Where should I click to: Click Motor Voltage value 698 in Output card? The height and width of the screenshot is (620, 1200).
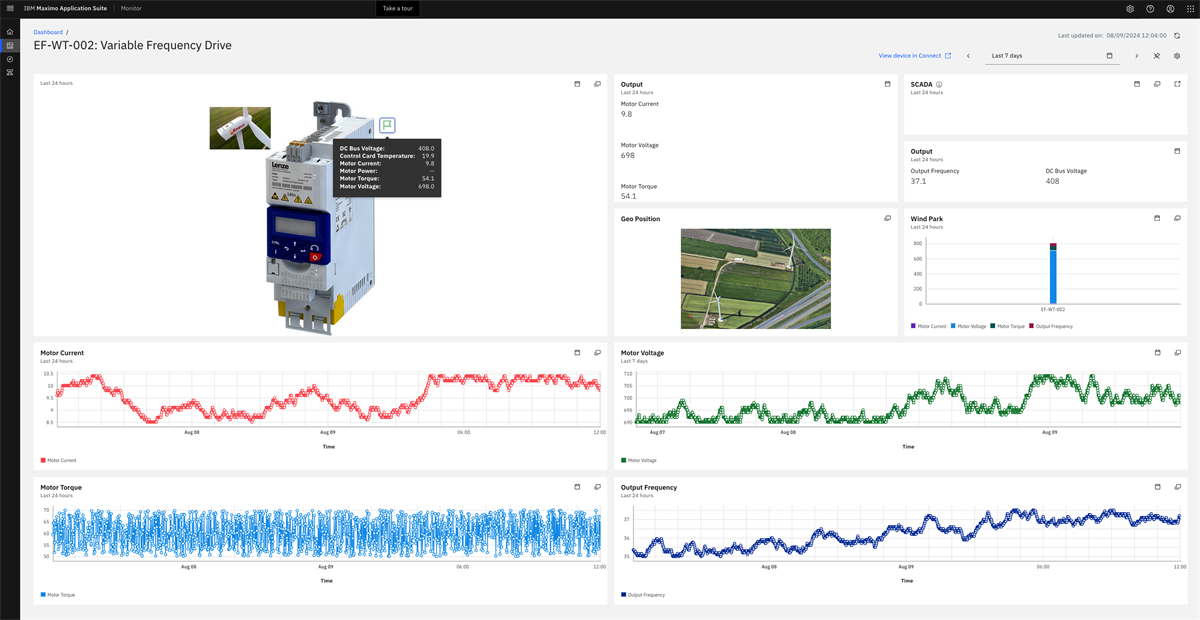[628, 155]
